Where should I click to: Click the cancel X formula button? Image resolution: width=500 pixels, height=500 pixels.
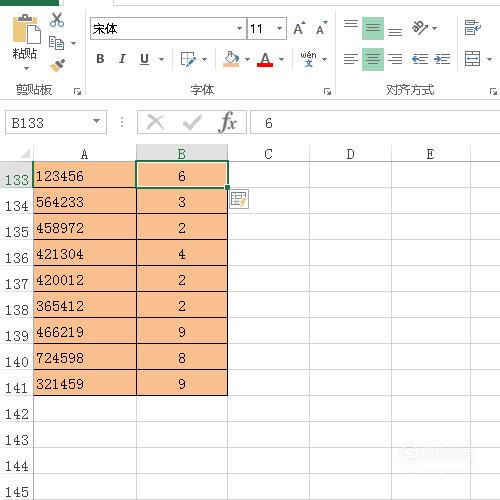[x=155, y=122]
